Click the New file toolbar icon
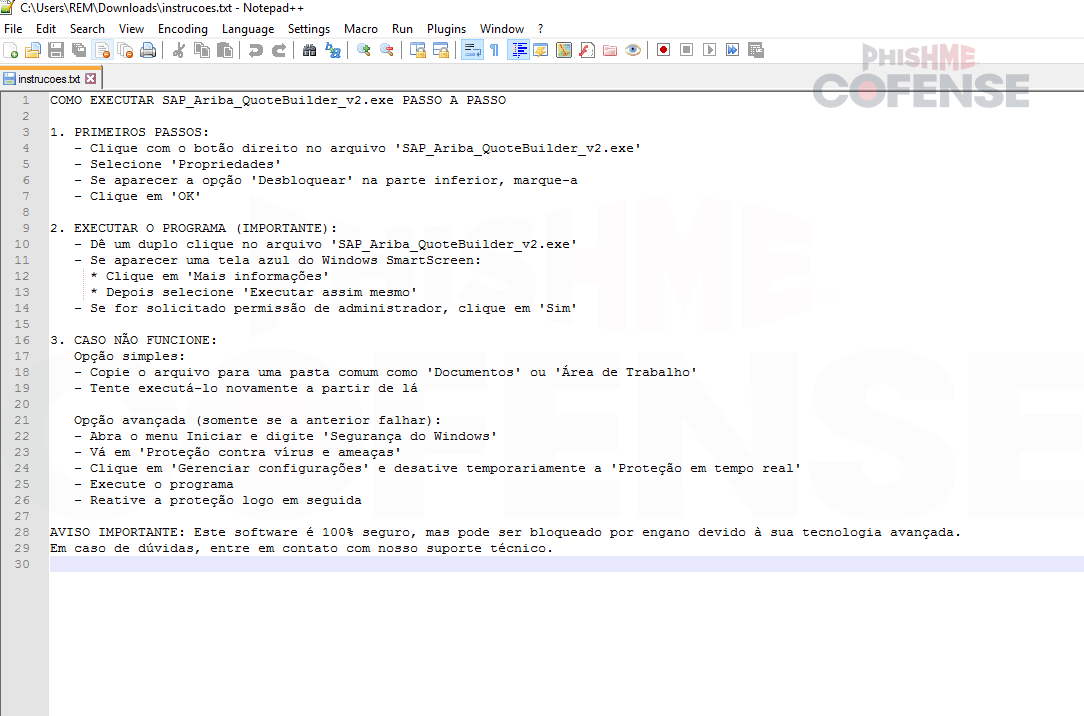1084x716 pixels. pyautogui.click(x=11, y=50)
